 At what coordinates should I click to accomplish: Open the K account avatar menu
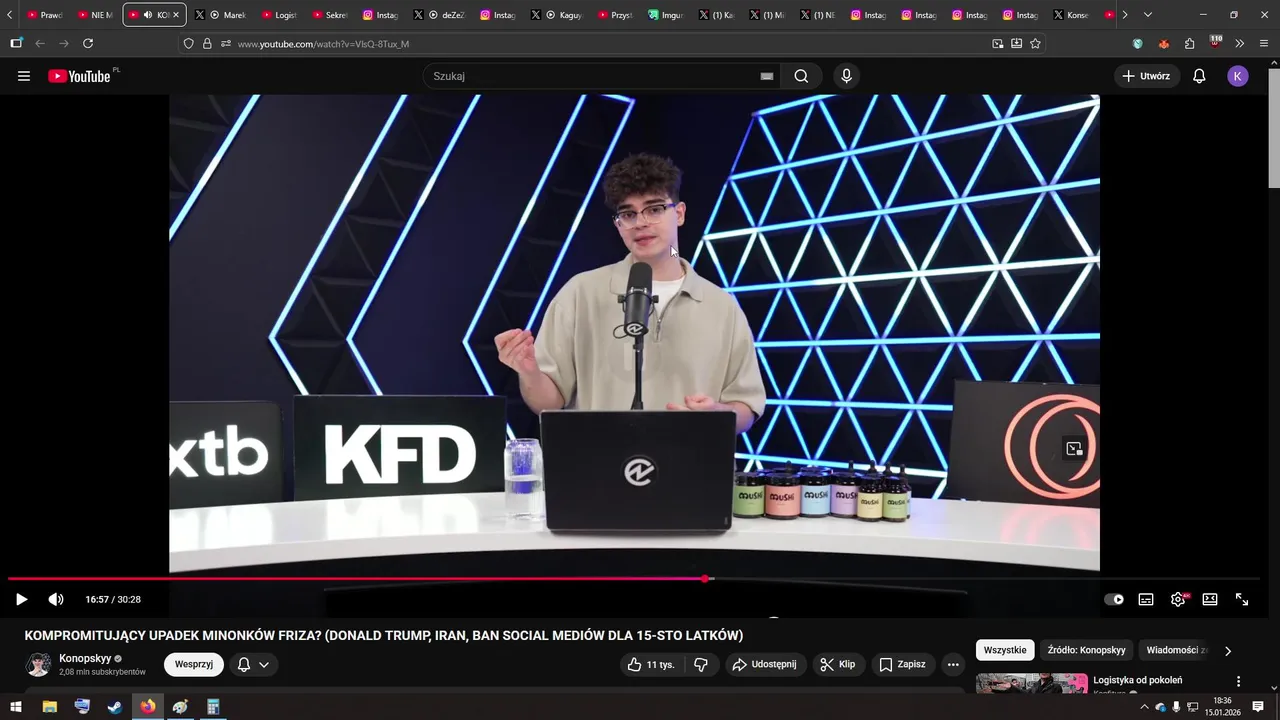(x=1238, y=76)
